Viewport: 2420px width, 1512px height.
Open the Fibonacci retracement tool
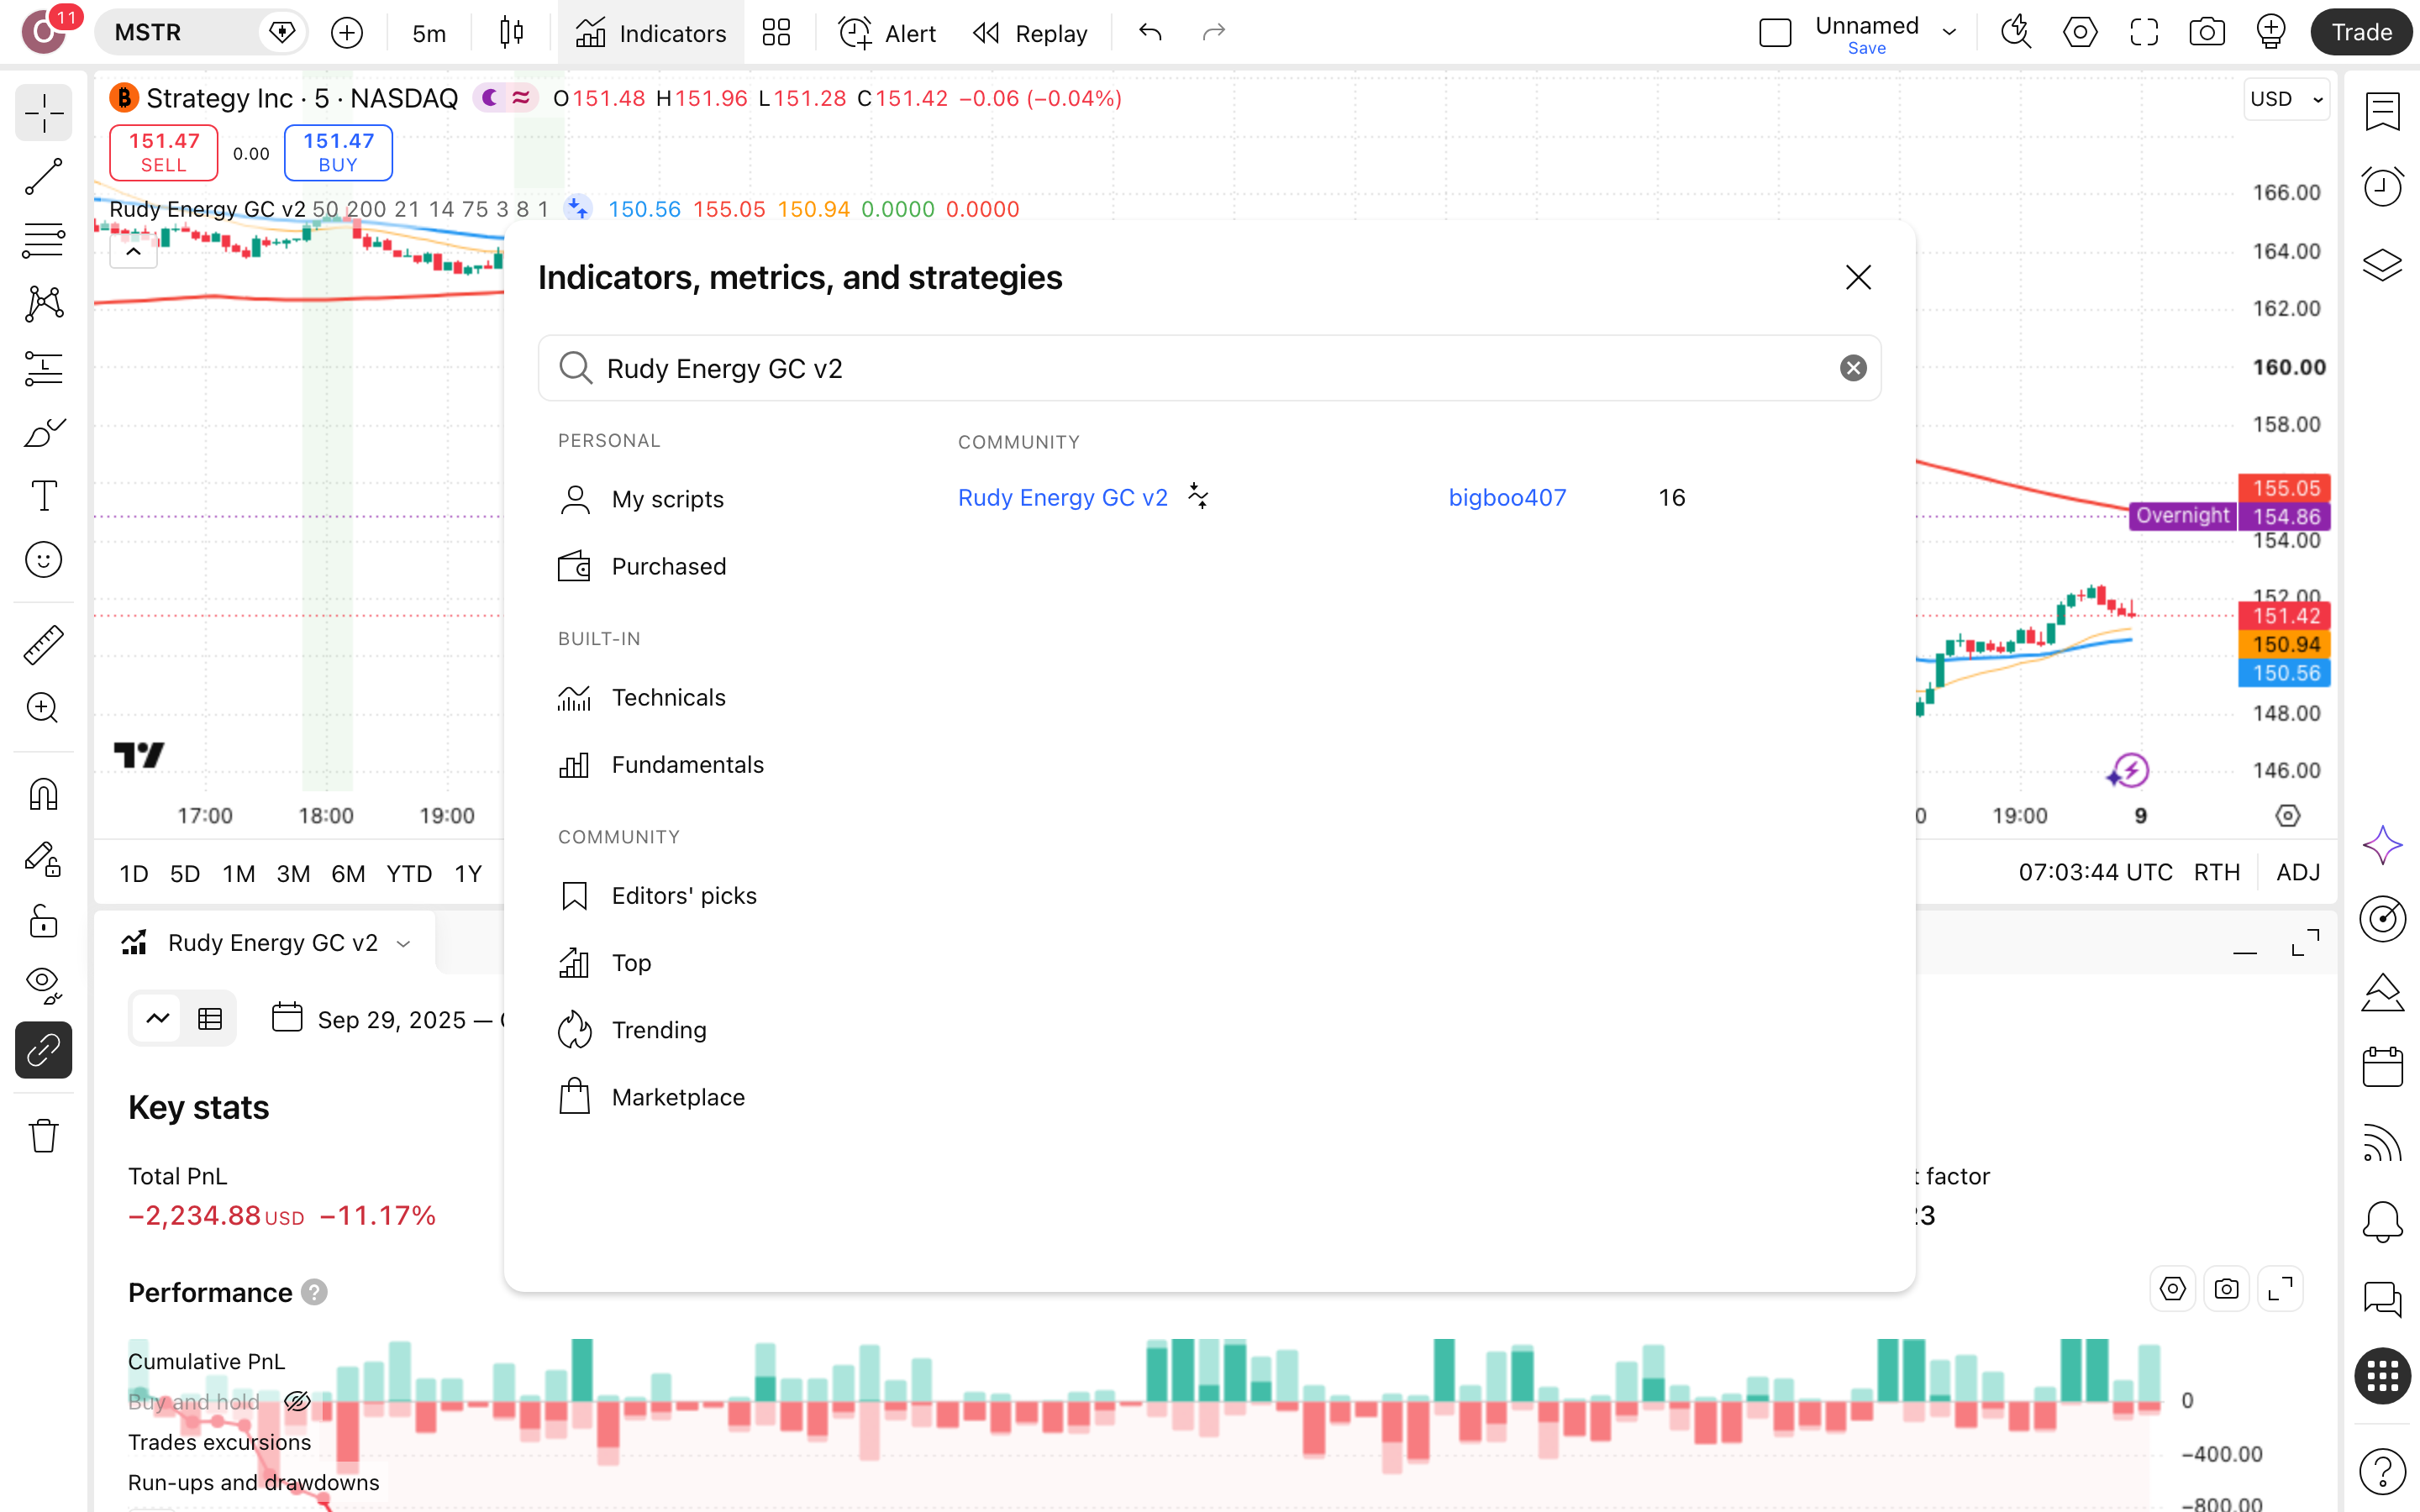pyautogui.click(x=43, y=240)
